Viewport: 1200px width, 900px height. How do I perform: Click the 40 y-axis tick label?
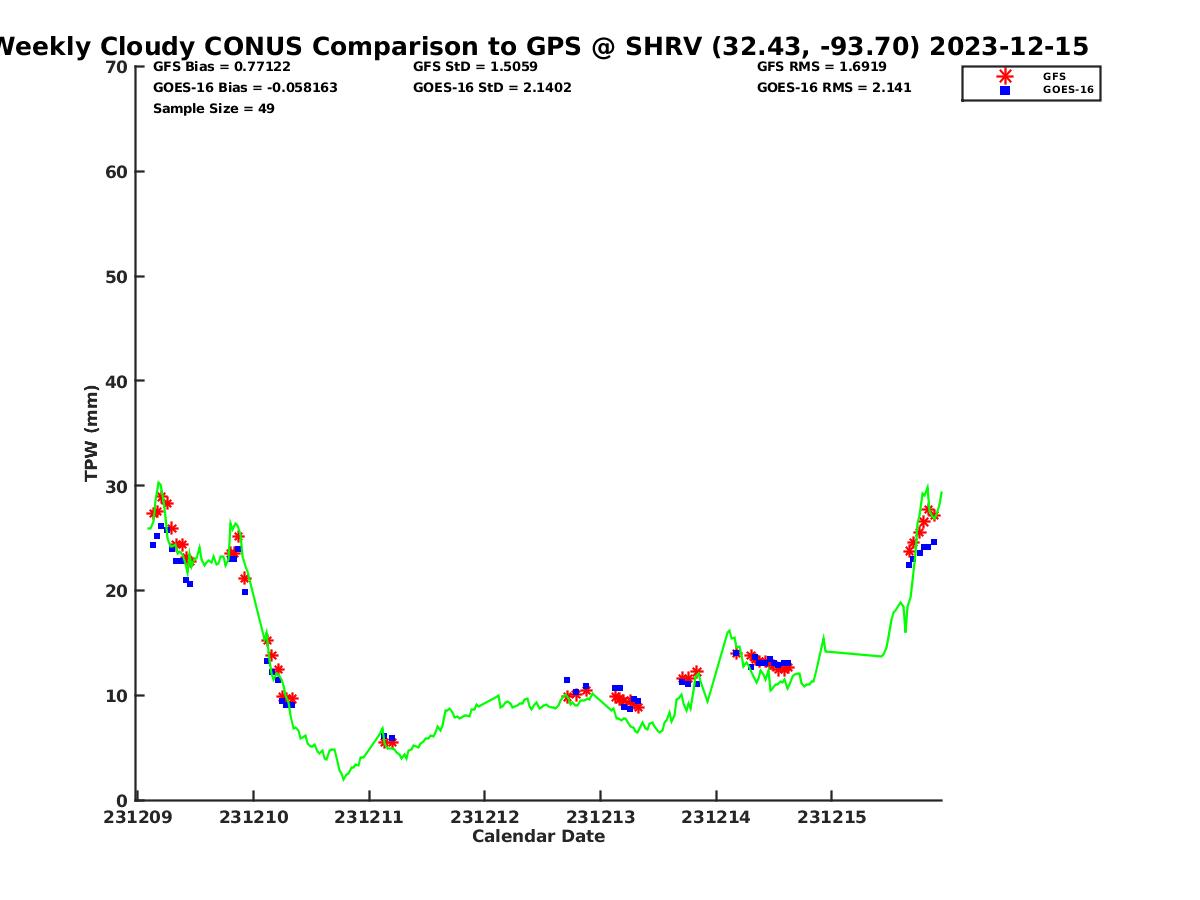[x=117, y=381]
